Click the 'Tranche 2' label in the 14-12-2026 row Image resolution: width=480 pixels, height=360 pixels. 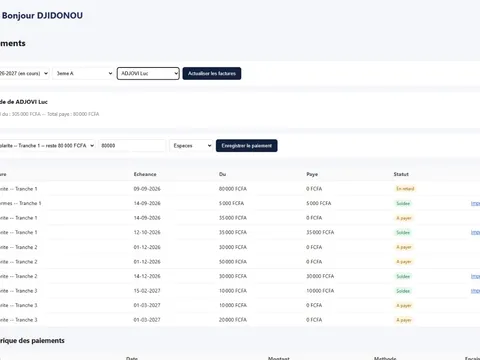[x=26, y=276]
